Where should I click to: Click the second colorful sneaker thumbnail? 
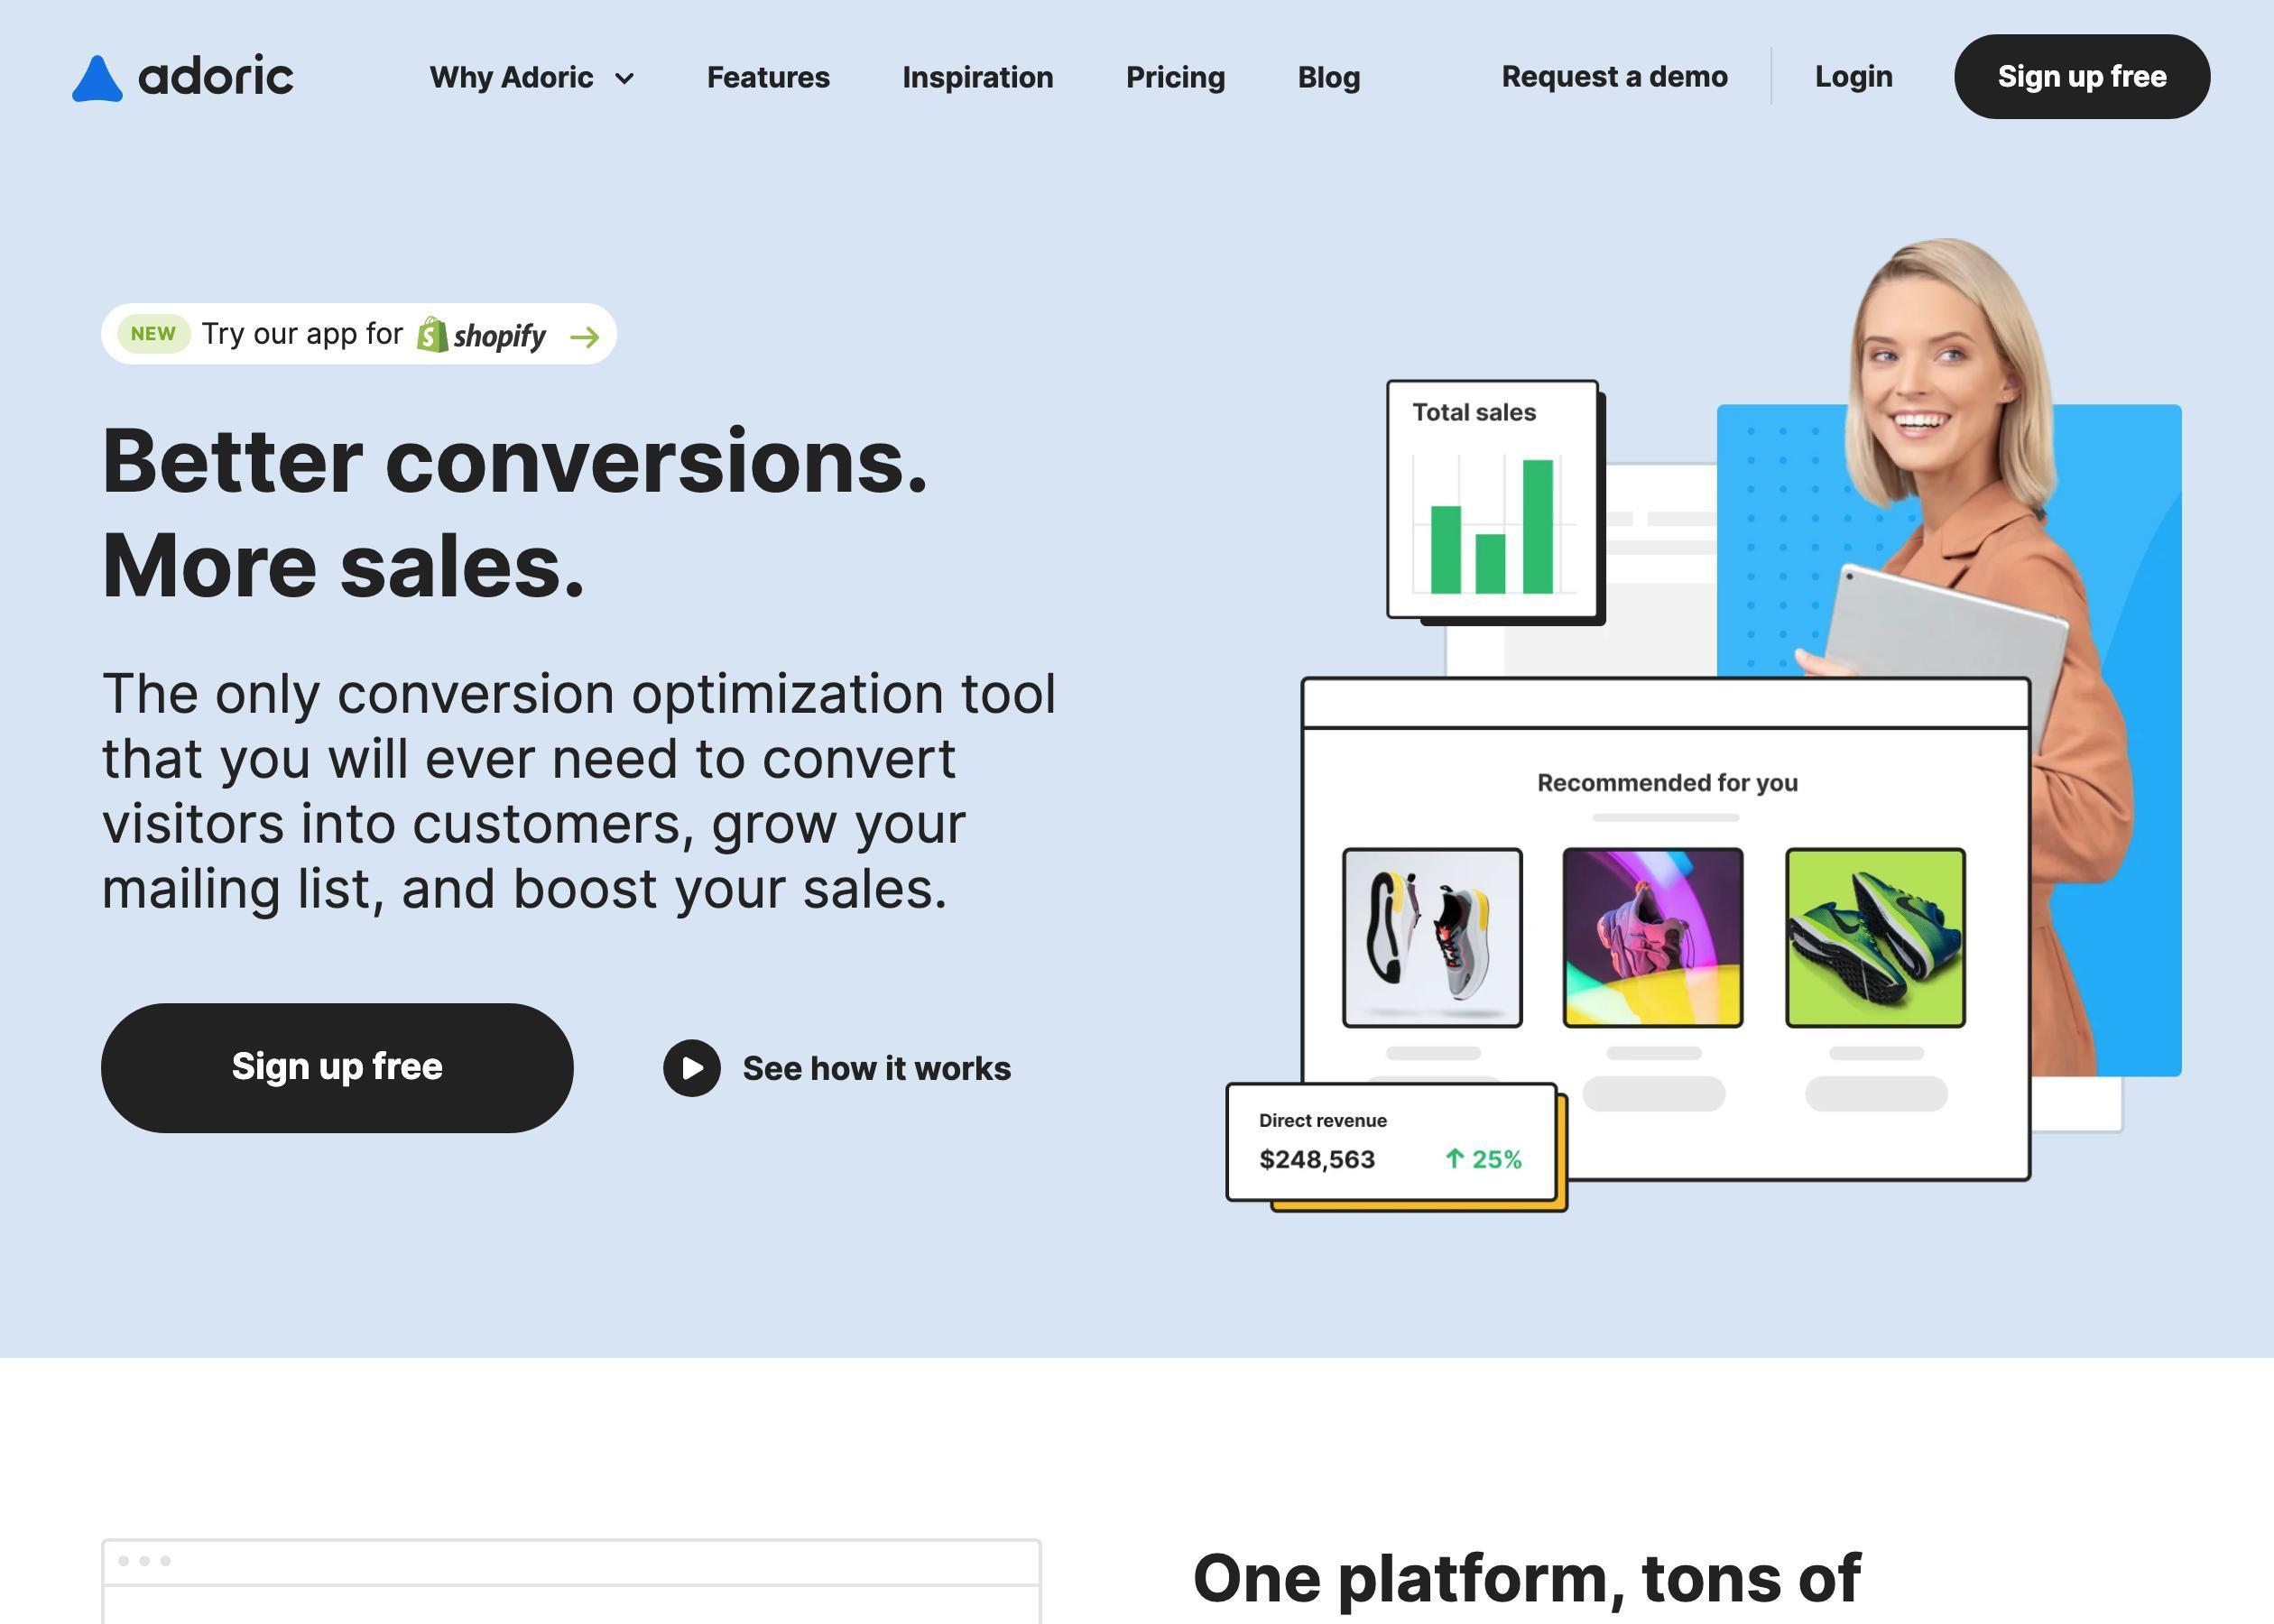(x=1654, y=935)
